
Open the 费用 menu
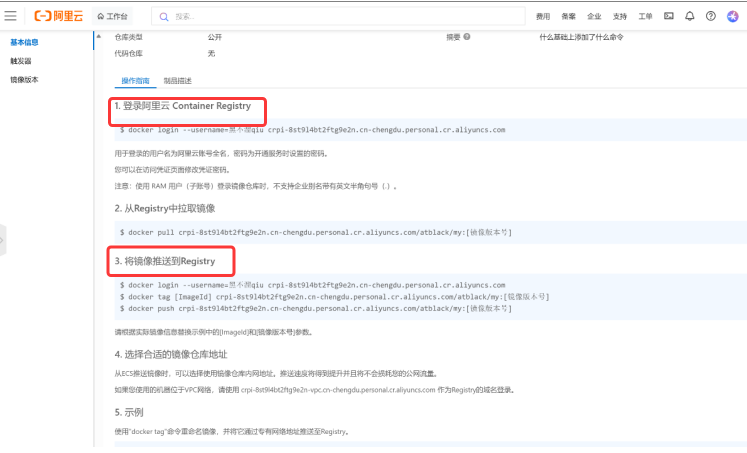[x=543, y=17]
